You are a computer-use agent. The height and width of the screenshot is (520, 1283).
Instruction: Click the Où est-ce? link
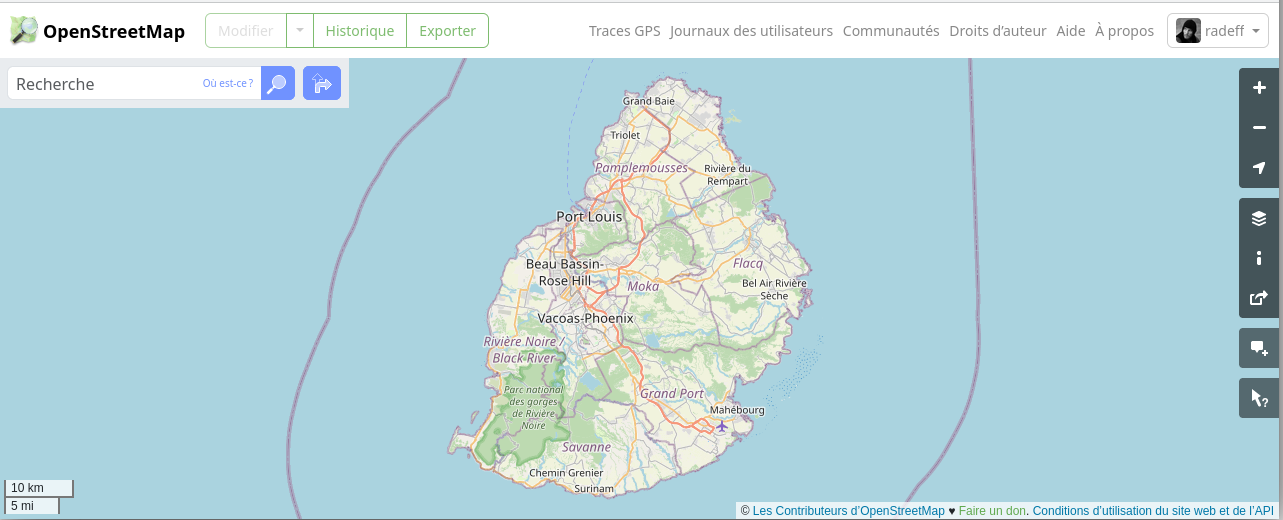[228, 83]
